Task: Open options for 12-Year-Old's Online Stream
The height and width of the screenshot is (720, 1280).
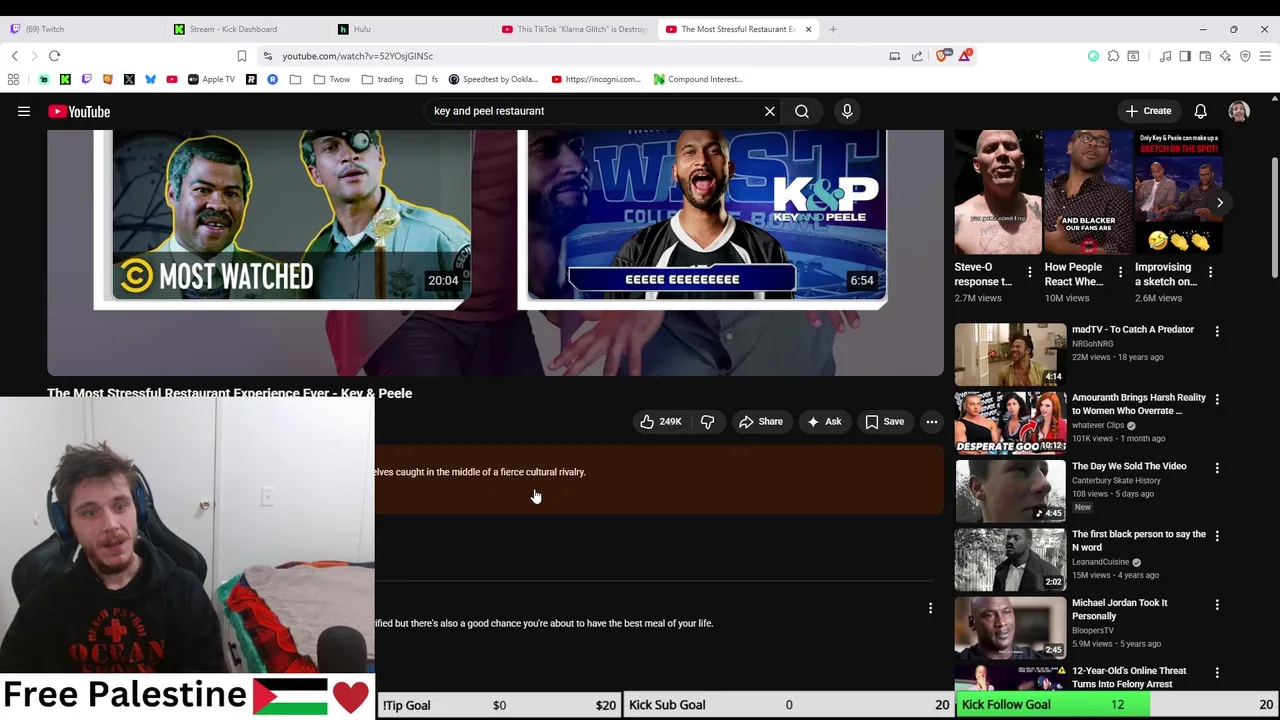Action: coord(1217,672)
